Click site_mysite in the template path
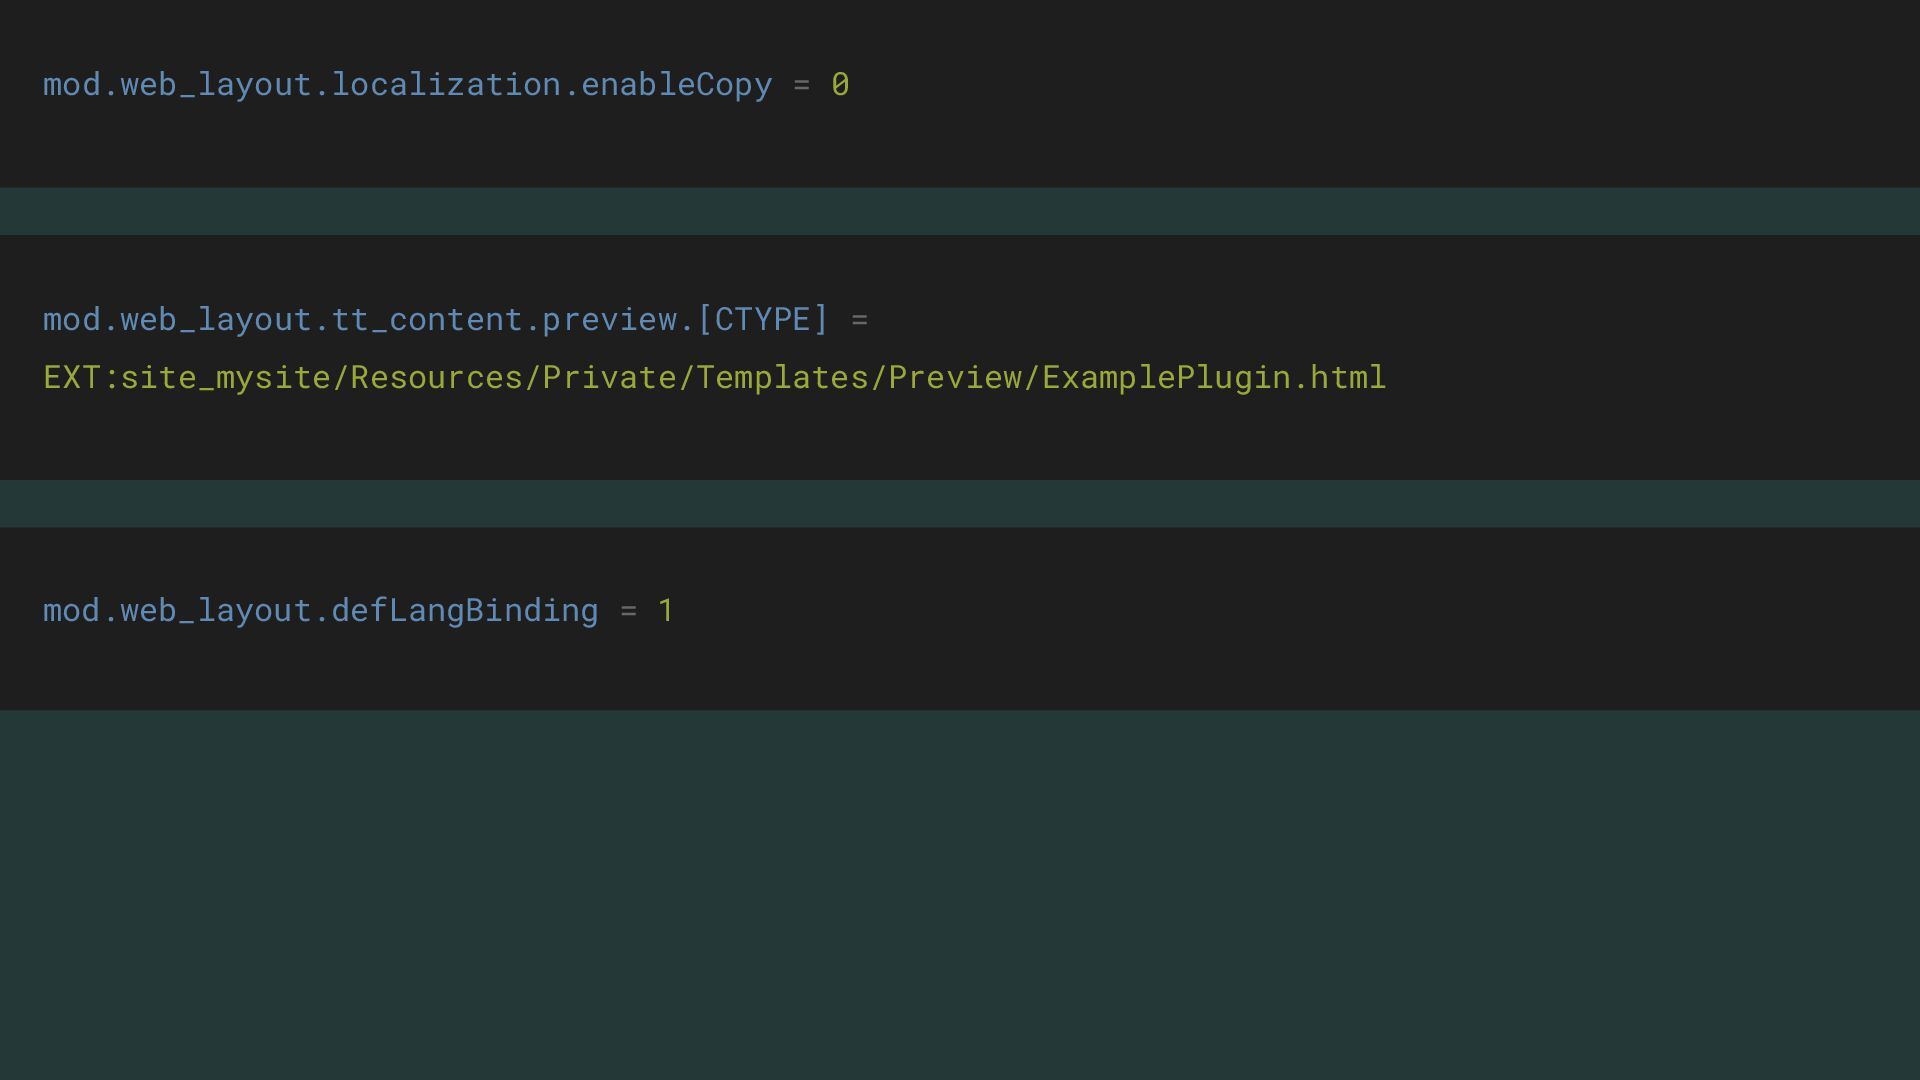The width and height of the screenshot is (1920, 1080). pos(225,378)
